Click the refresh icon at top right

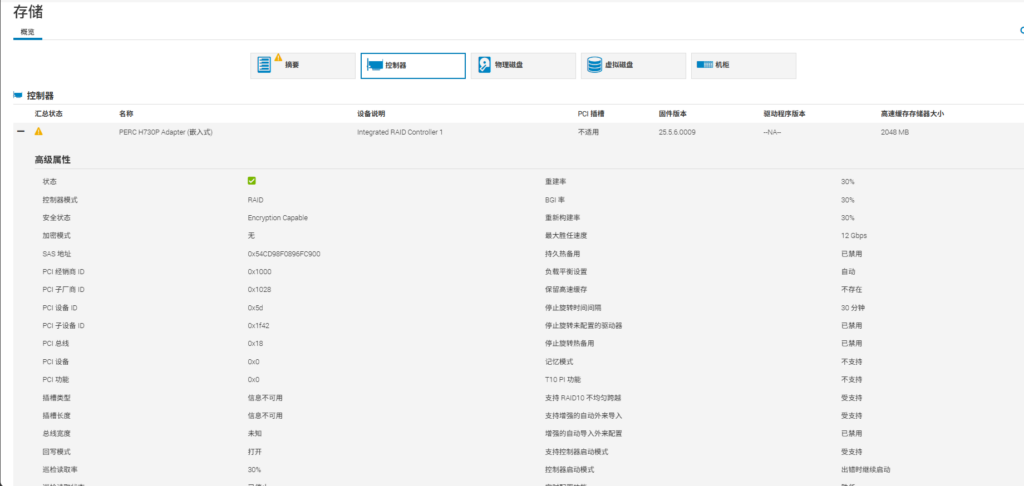point(1020,32)
